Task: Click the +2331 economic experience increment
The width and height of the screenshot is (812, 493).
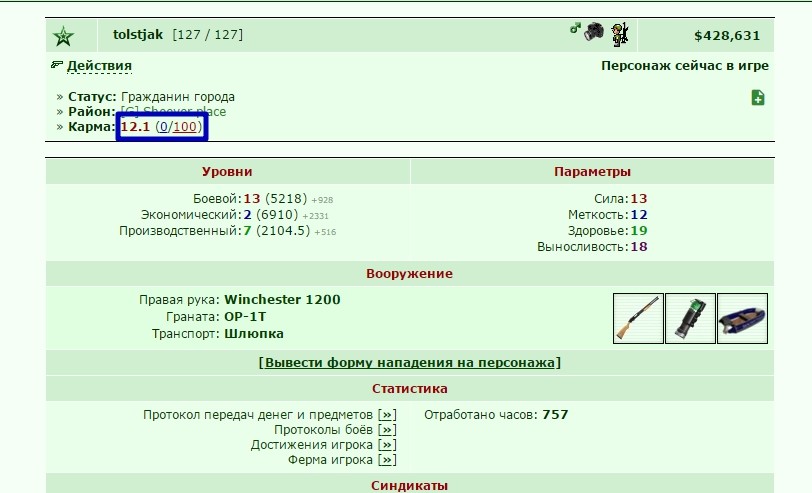Action: (315, 216)
